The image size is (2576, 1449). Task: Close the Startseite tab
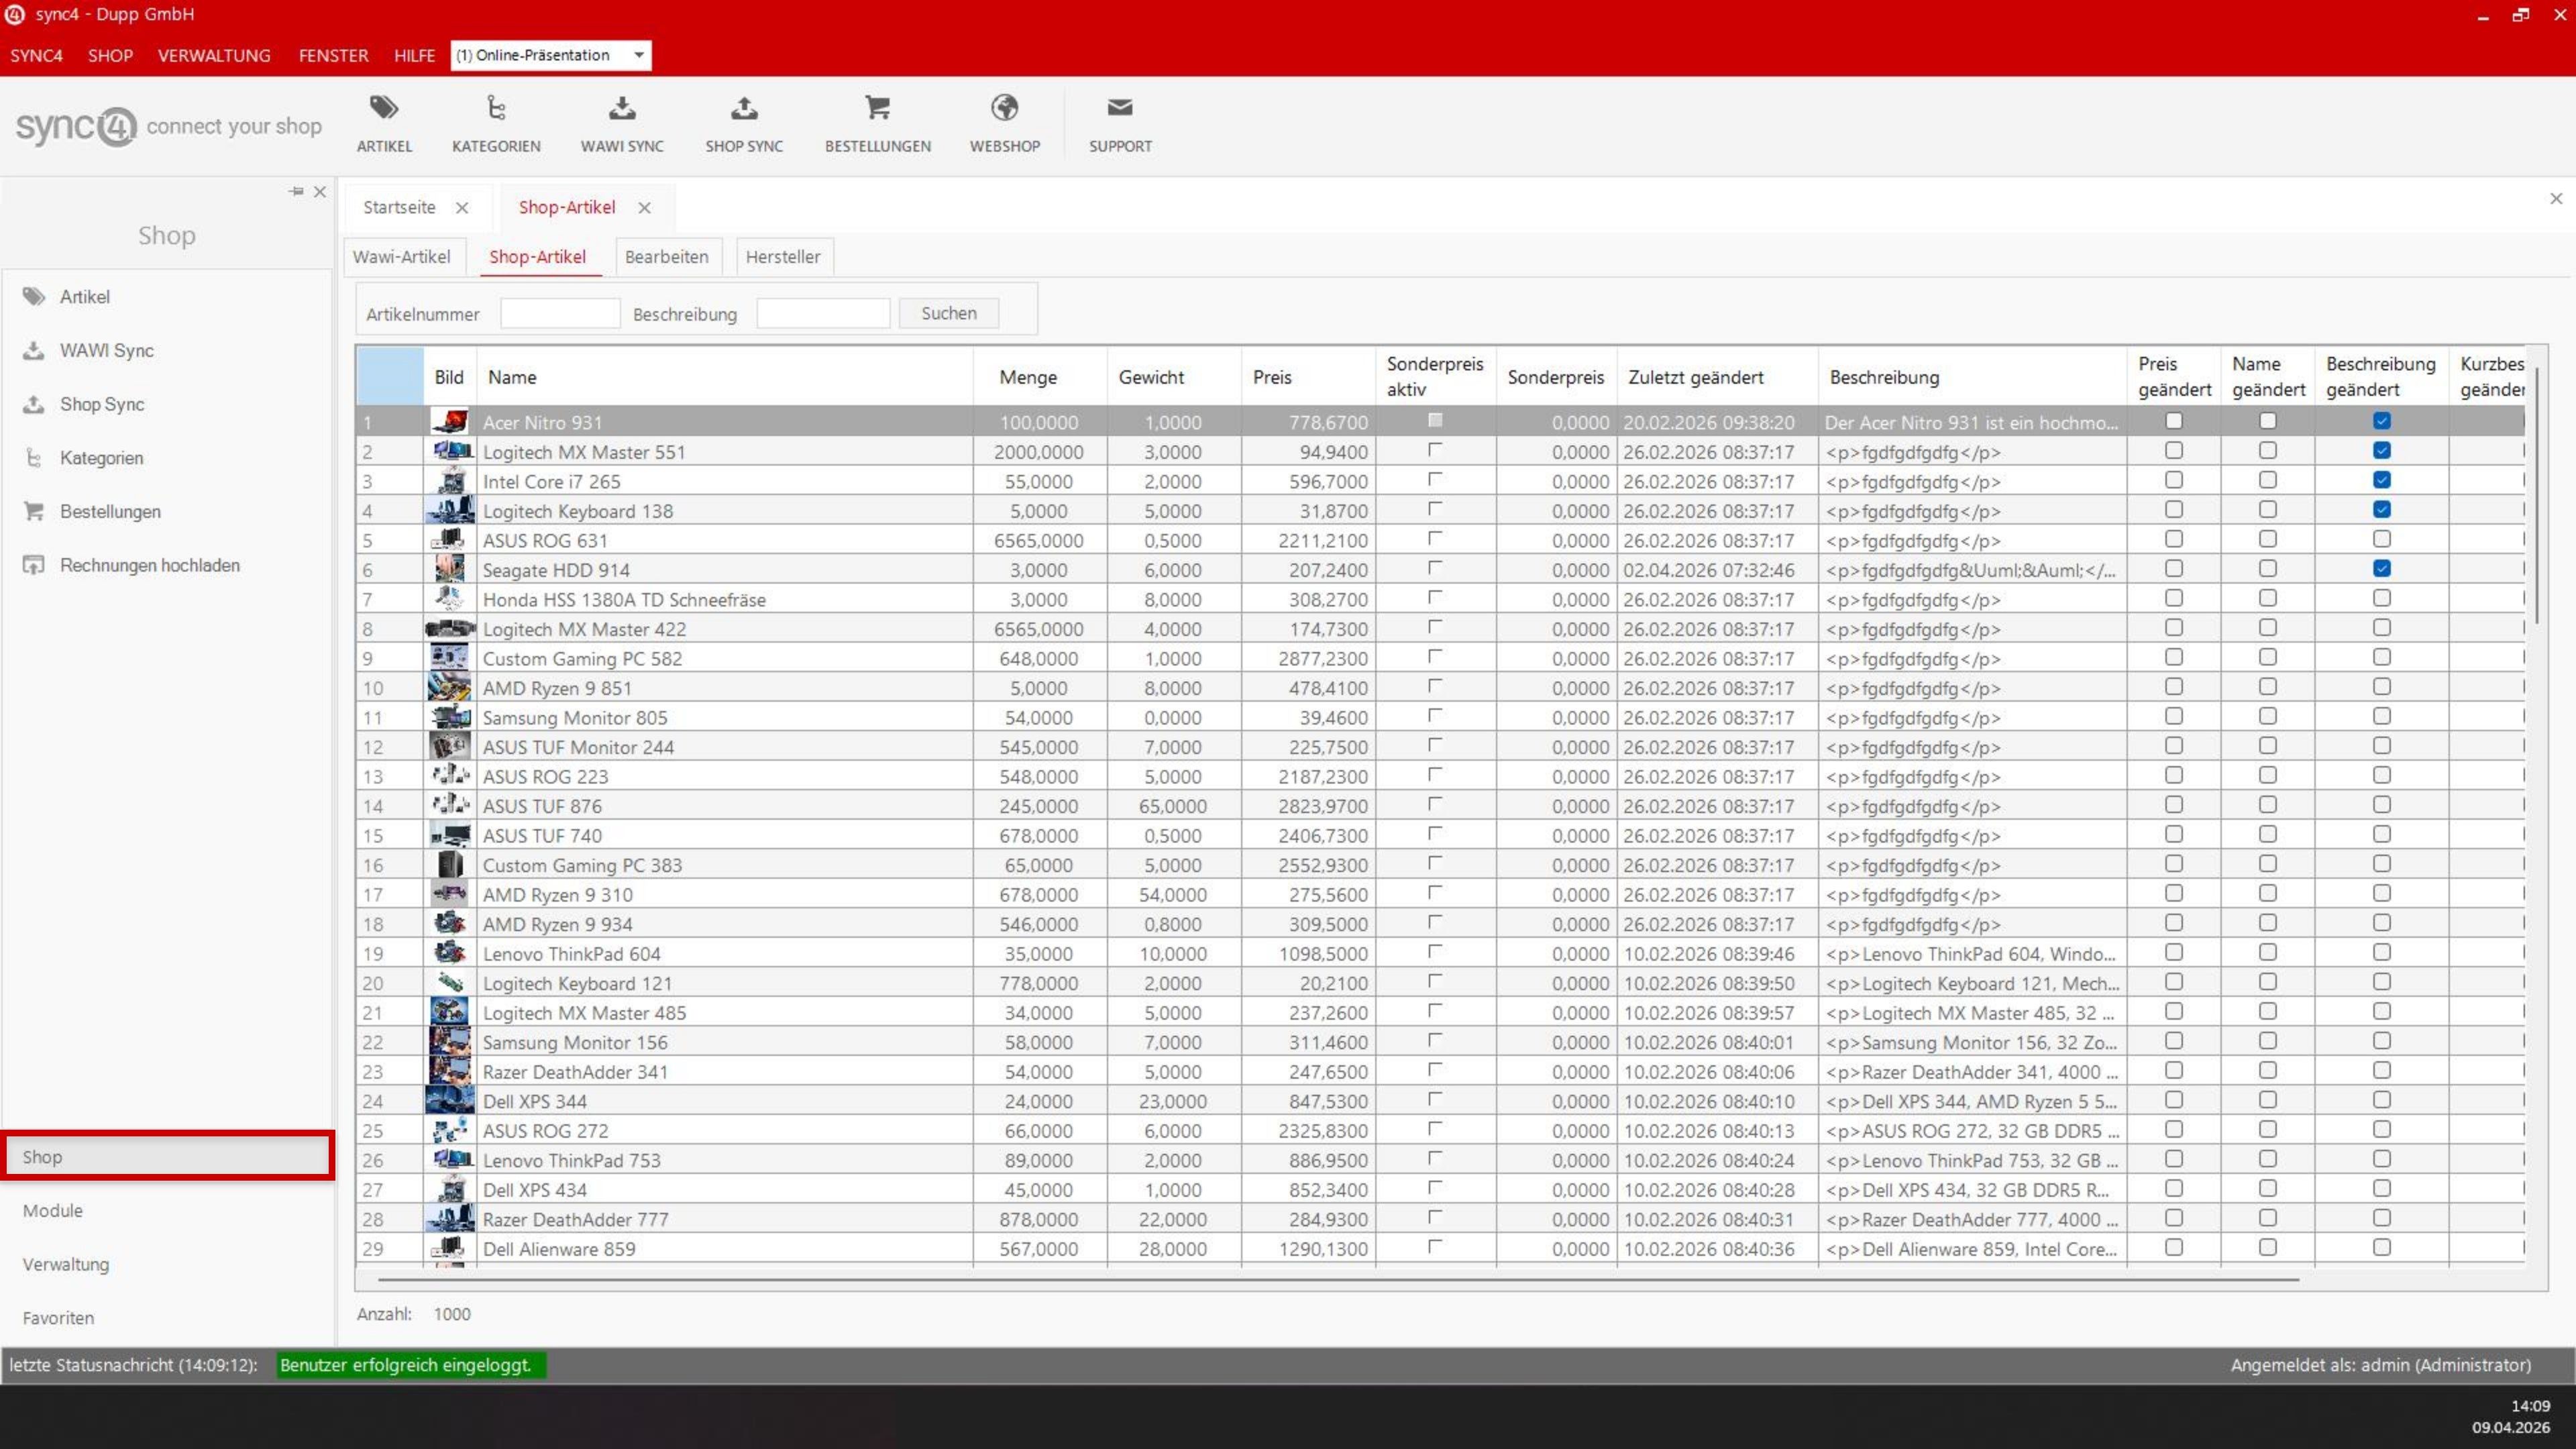click(x=462, y=208)
